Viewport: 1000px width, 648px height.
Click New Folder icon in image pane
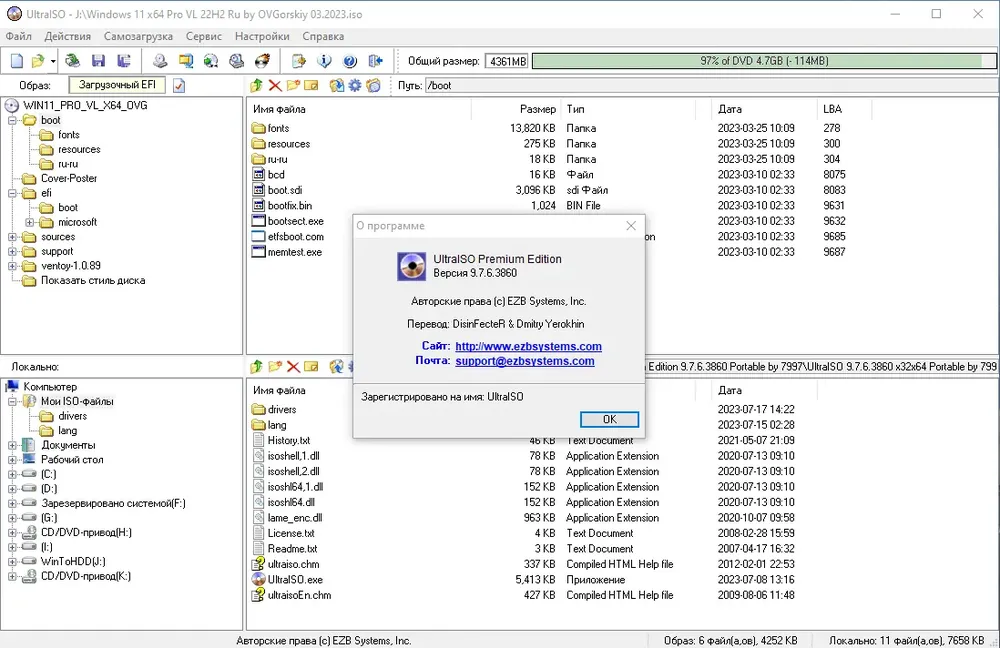pyautogui.click(x=293, y=85)
